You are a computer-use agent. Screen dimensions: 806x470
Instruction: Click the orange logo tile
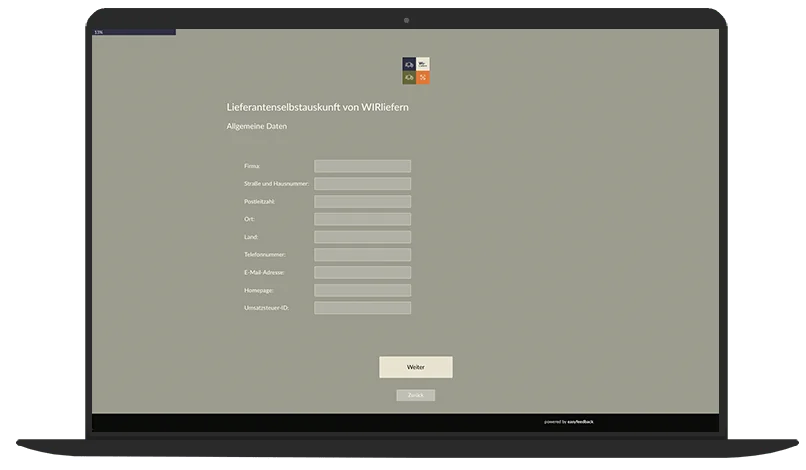pos(424,78)
